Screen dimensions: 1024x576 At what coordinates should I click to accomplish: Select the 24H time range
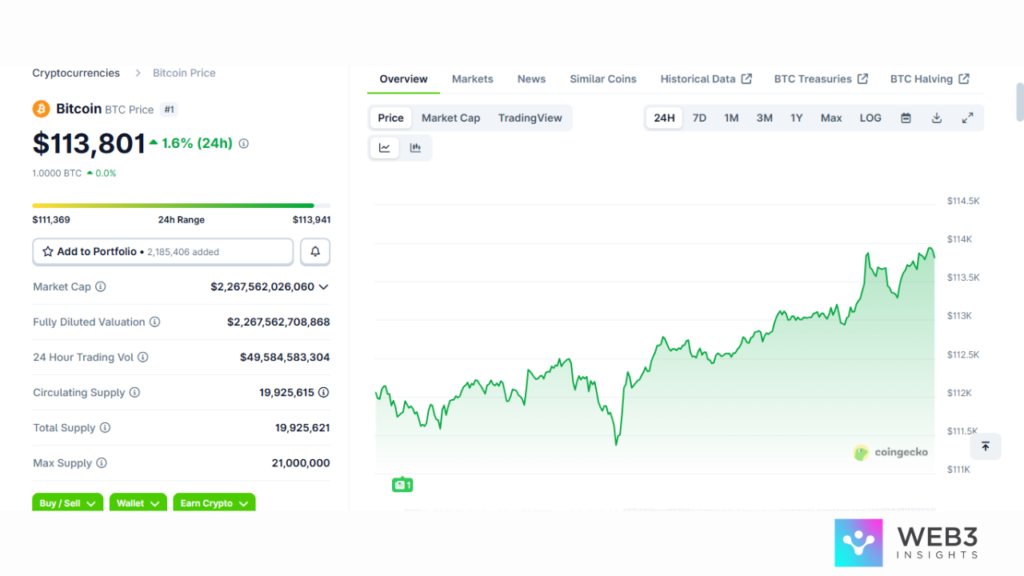pos(664,118)
